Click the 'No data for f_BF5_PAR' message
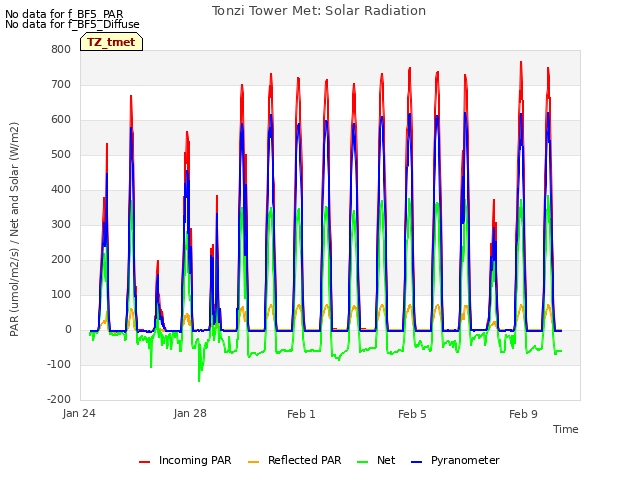Image resolution: width=640 pixels, height=480 pixels. pos(64,14)
